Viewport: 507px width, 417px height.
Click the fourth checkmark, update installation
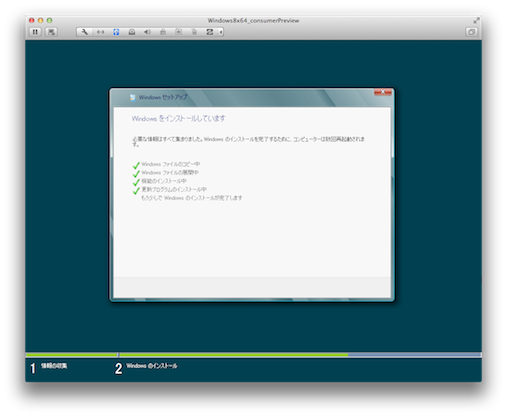pos(136,191)
